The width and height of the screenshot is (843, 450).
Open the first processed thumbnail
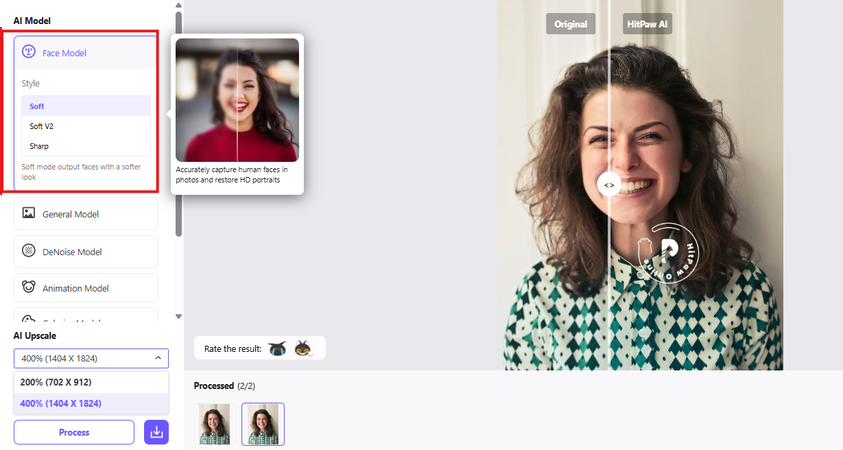click(x=215, y=424)
